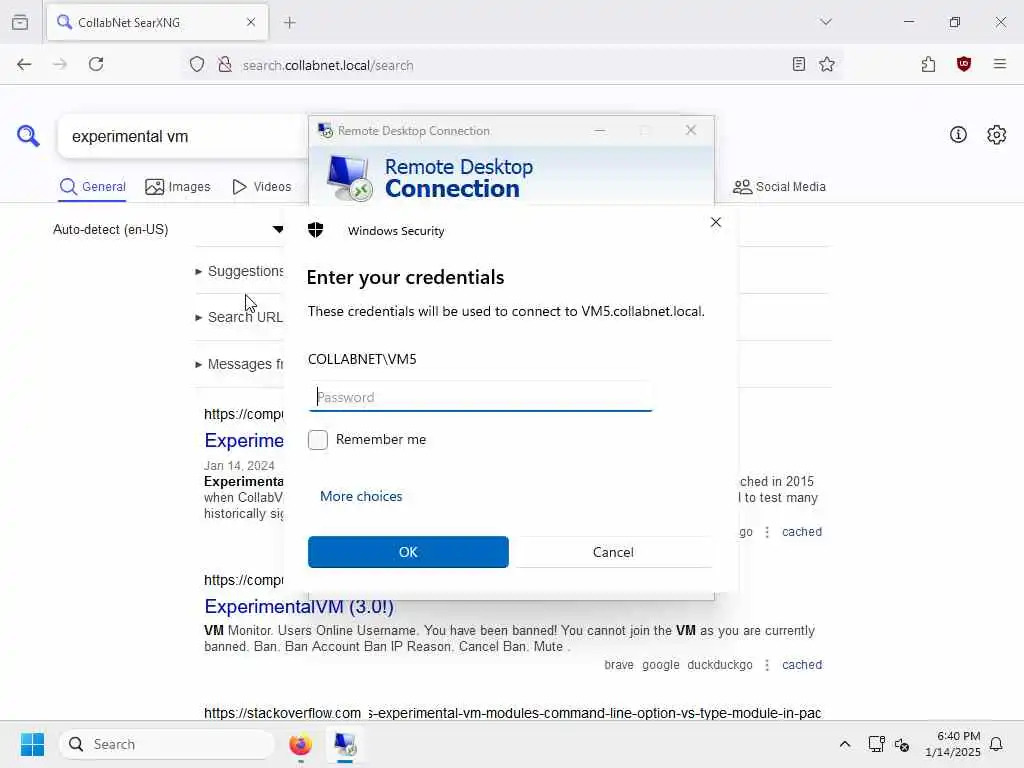Screen dimensions: 1024x768
Task: Open a new browser tab
Action: point(290,22)
